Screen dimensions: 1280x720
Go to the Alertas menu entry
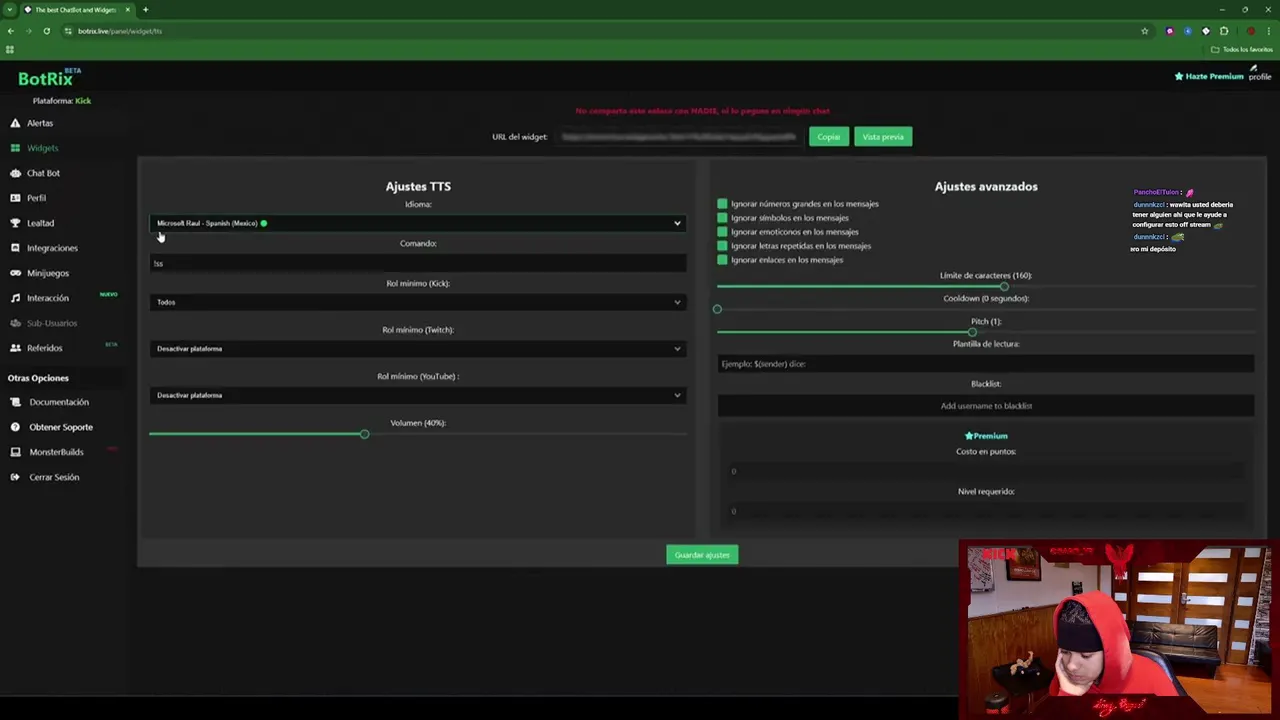(40, 123)
